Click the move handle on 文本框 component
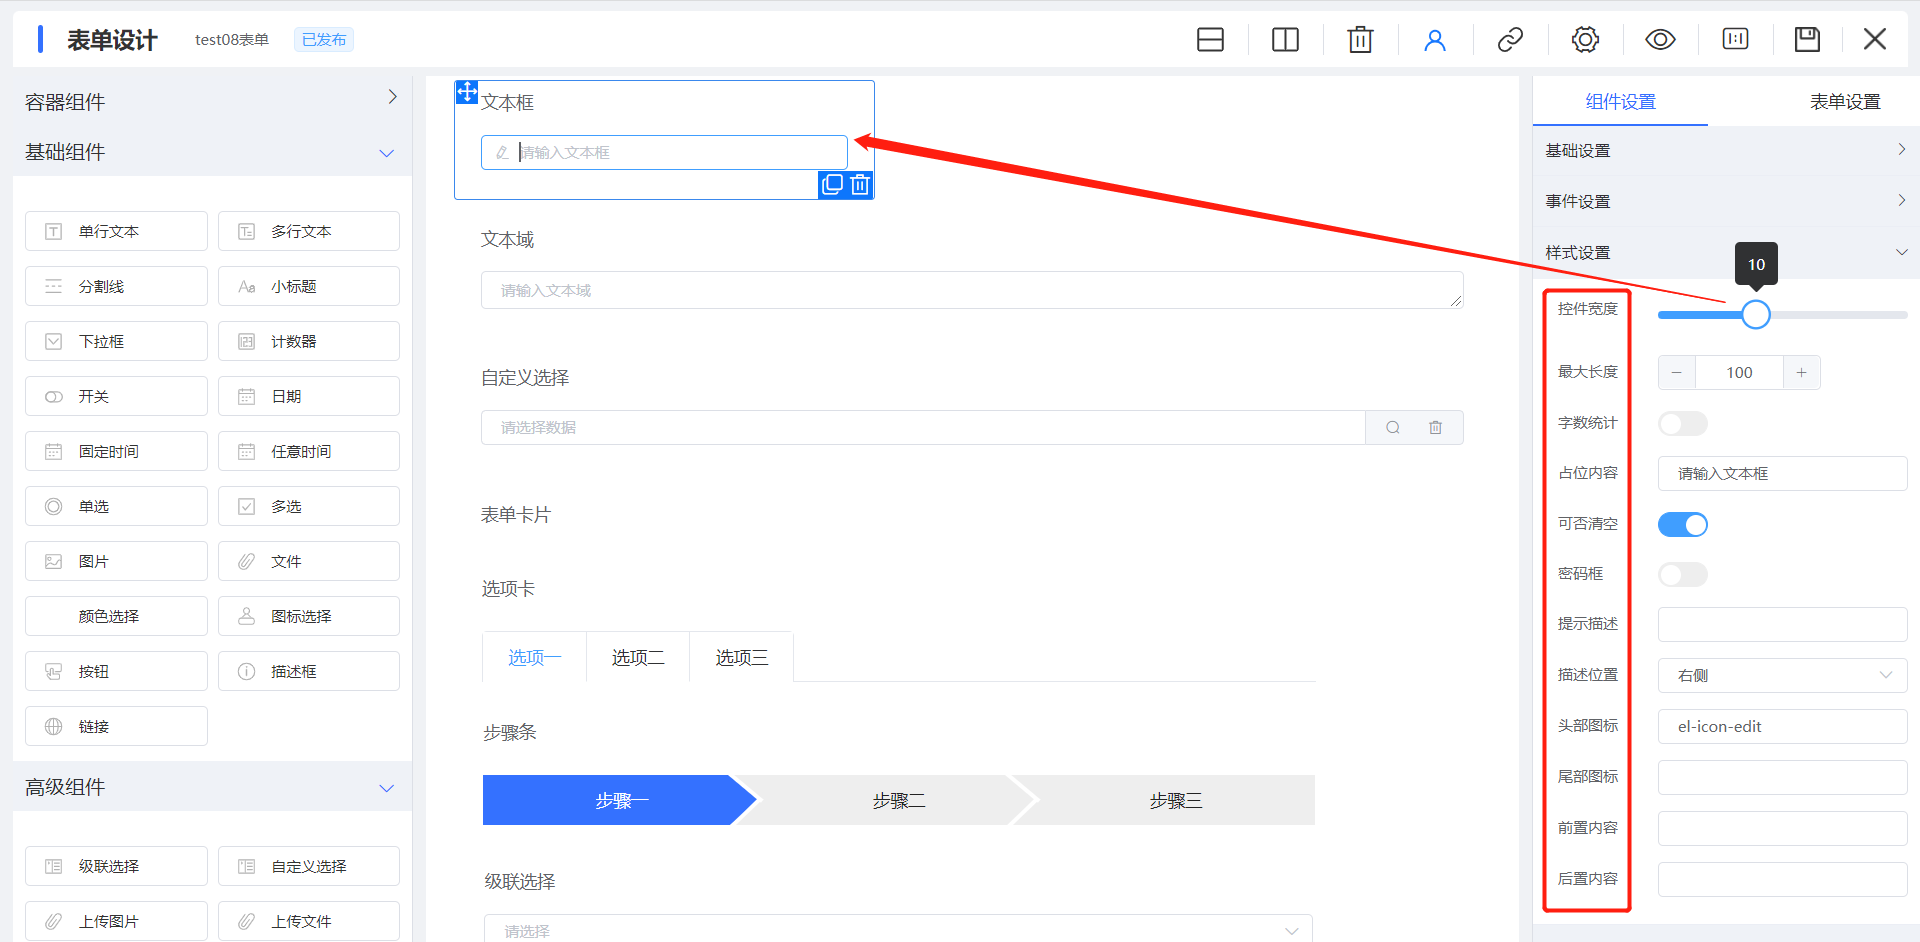Image resolution: width=1920 pixels, height=942 pixels. 467,92
